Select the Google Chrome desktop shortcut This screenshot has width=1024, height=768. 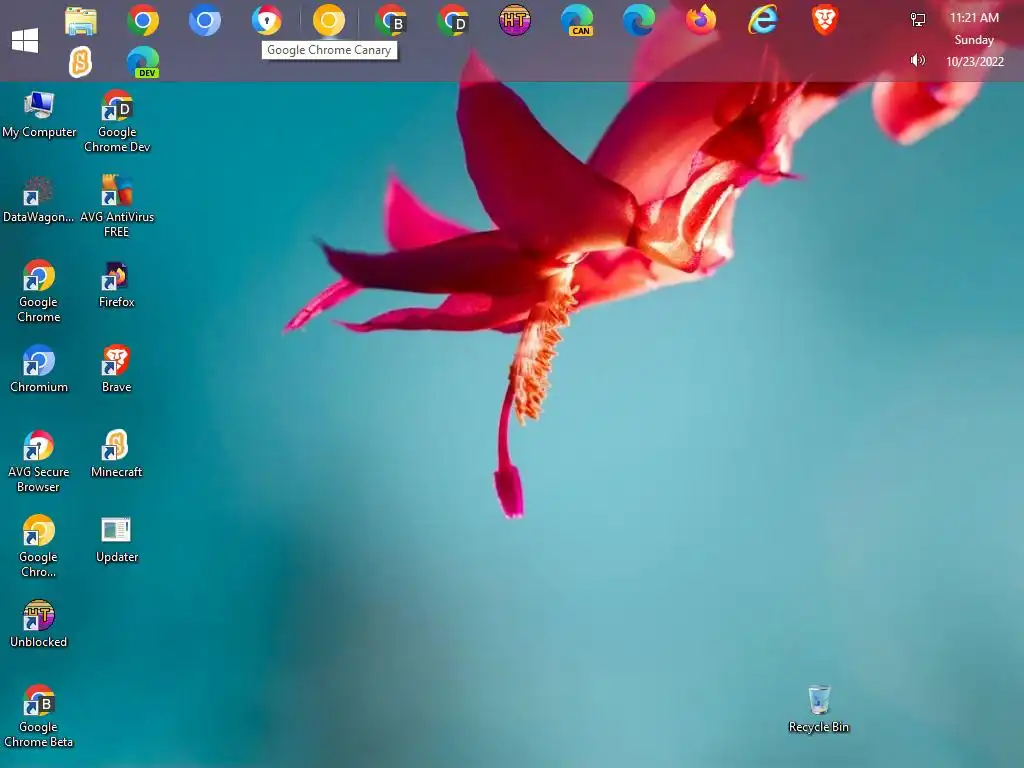pyautogui.click(x=39, y=292)
